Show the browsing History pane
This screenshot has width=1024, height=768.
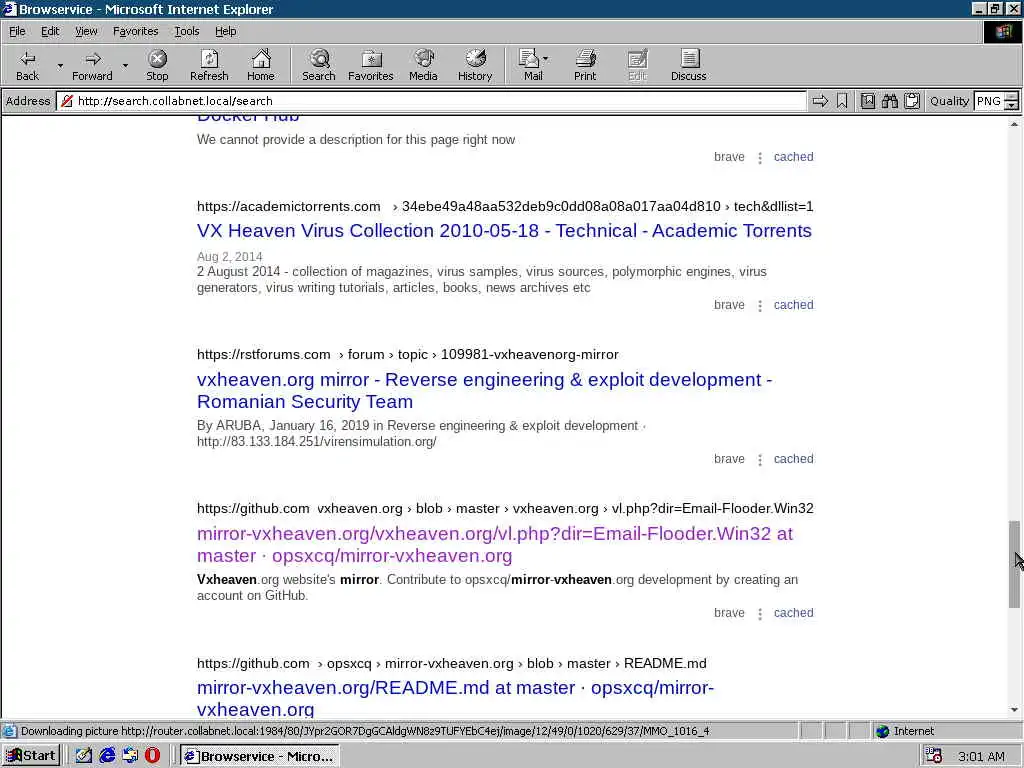(475, 65)
